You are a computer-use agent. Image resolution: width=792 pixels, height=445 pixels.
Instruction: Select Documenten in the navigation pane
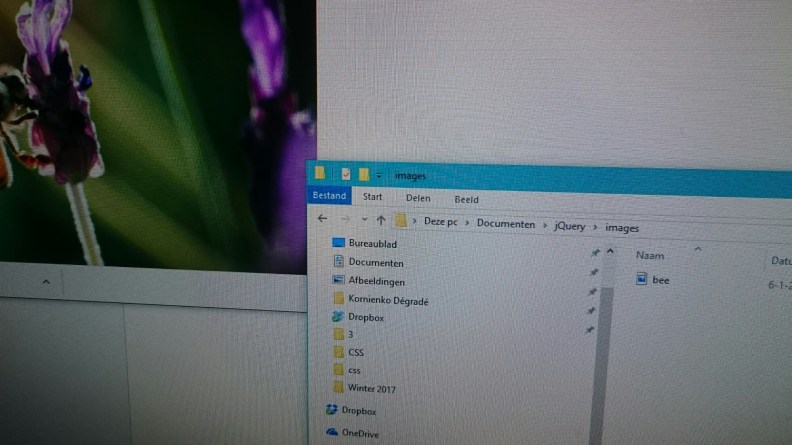point(376,262)
